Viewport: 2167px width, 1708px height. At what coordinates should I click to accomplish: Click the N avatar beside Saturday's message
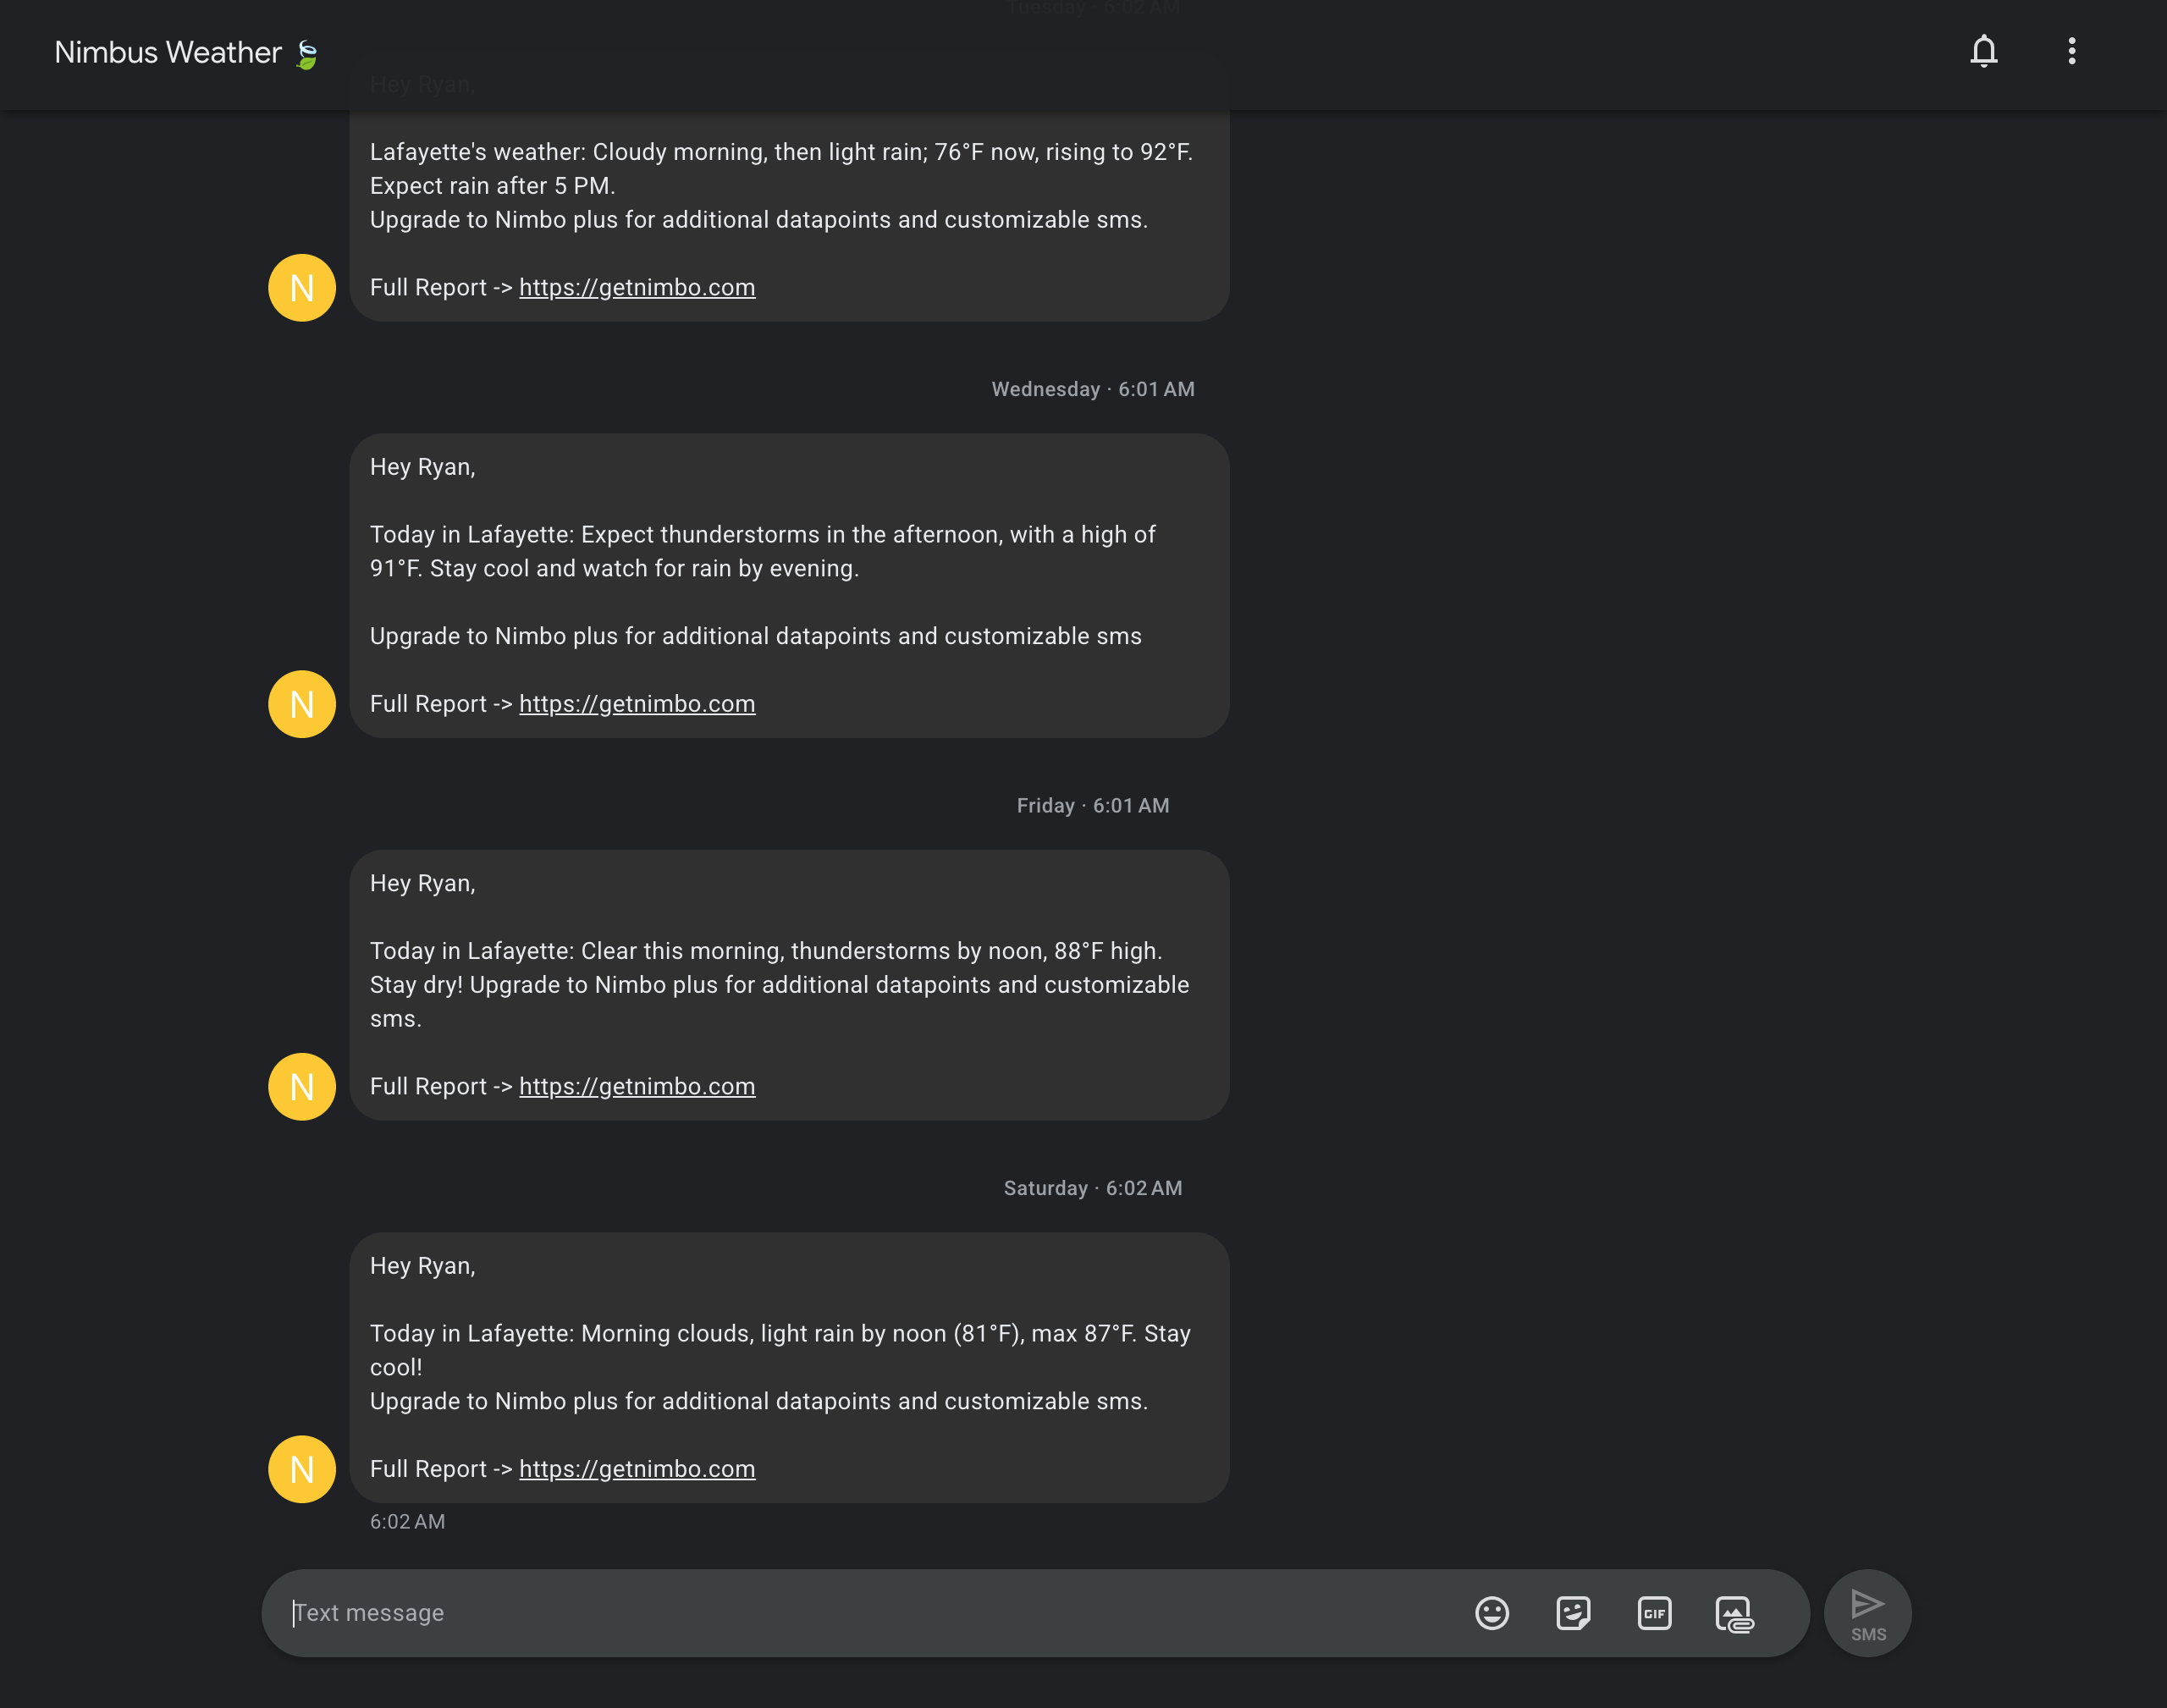pos(302,1469)
